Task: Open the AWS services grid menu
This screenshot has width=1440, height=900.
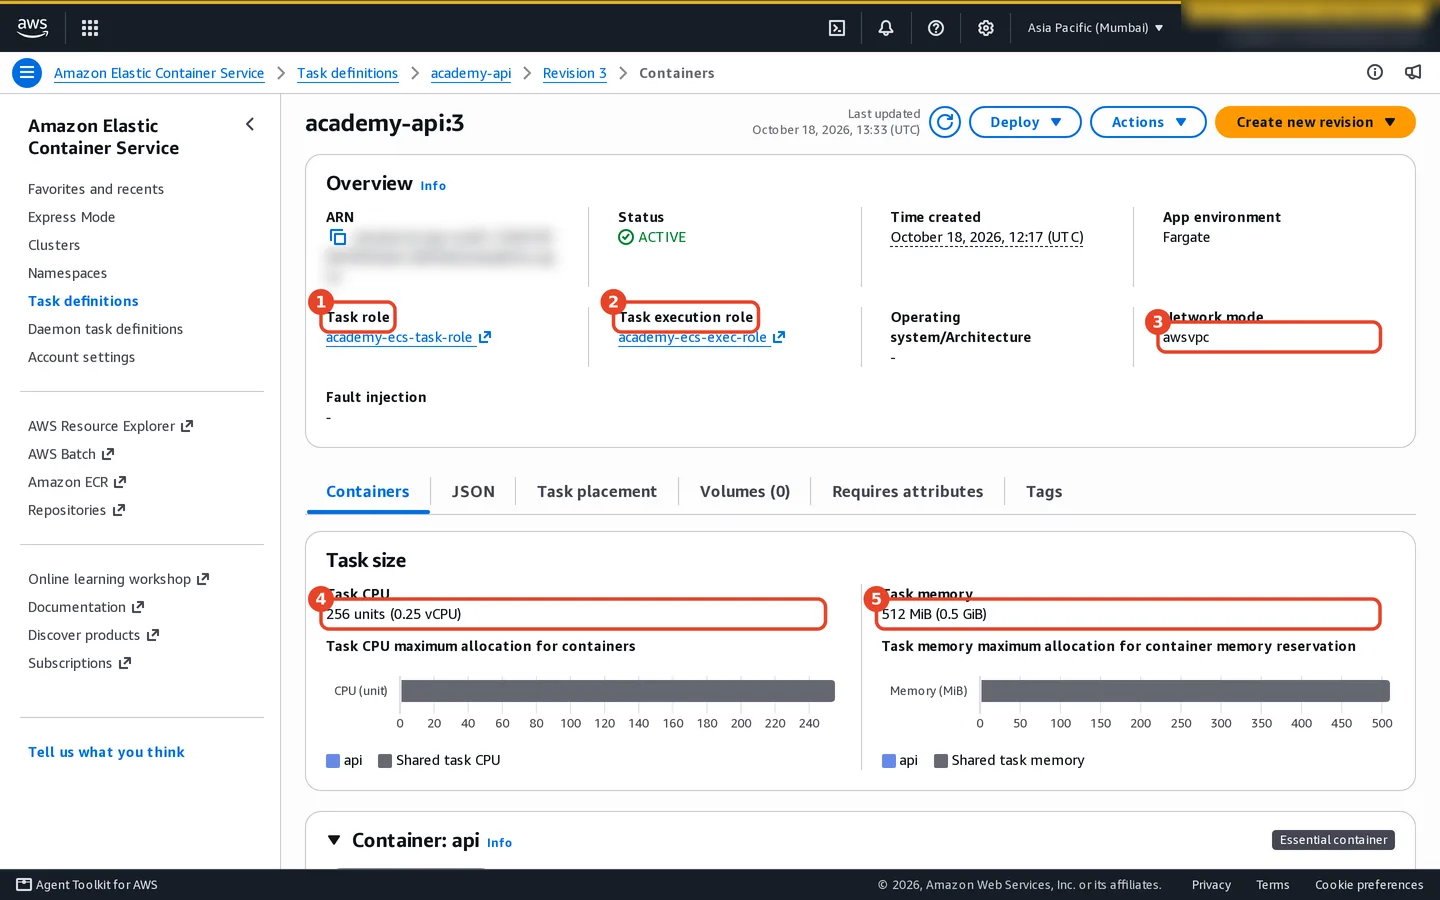Action: coord(90,28)
